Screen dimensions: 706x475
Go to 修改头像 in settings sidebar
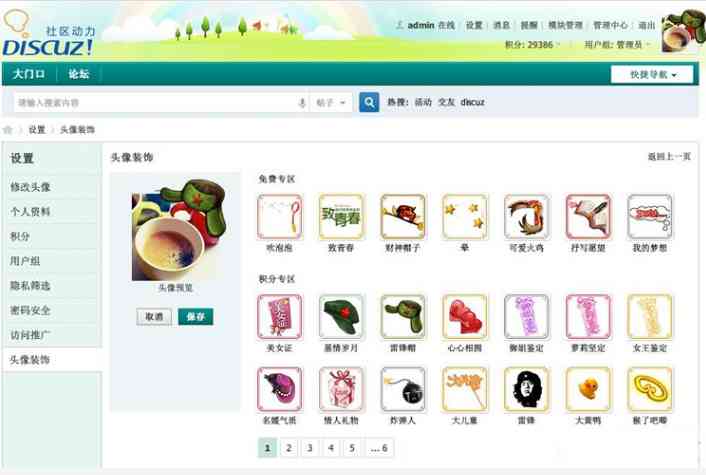pyautogui.click(x=30, y=187)
